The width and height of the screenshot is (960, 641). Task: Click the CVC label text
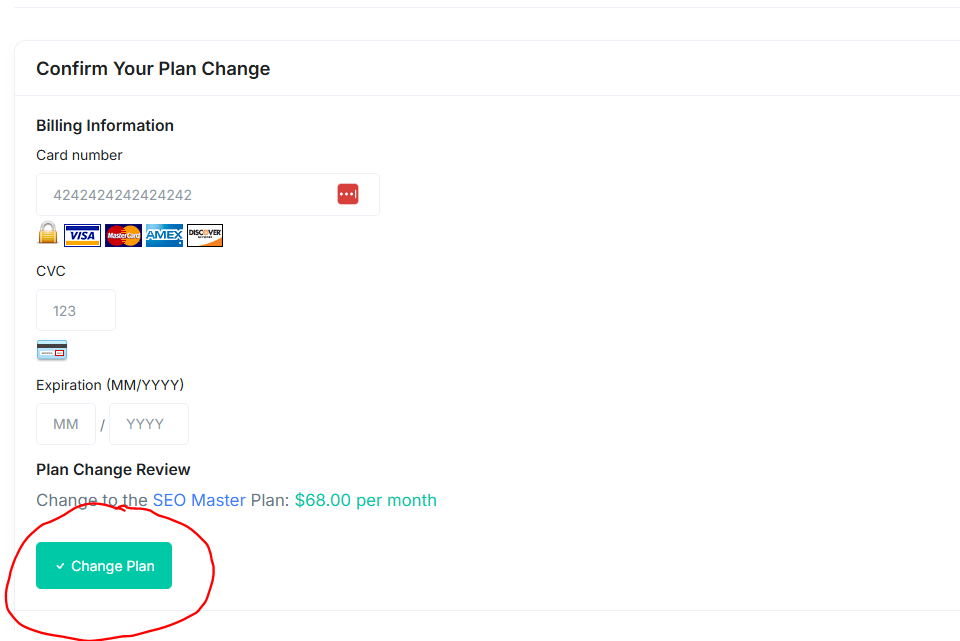(x=51, y=271)
